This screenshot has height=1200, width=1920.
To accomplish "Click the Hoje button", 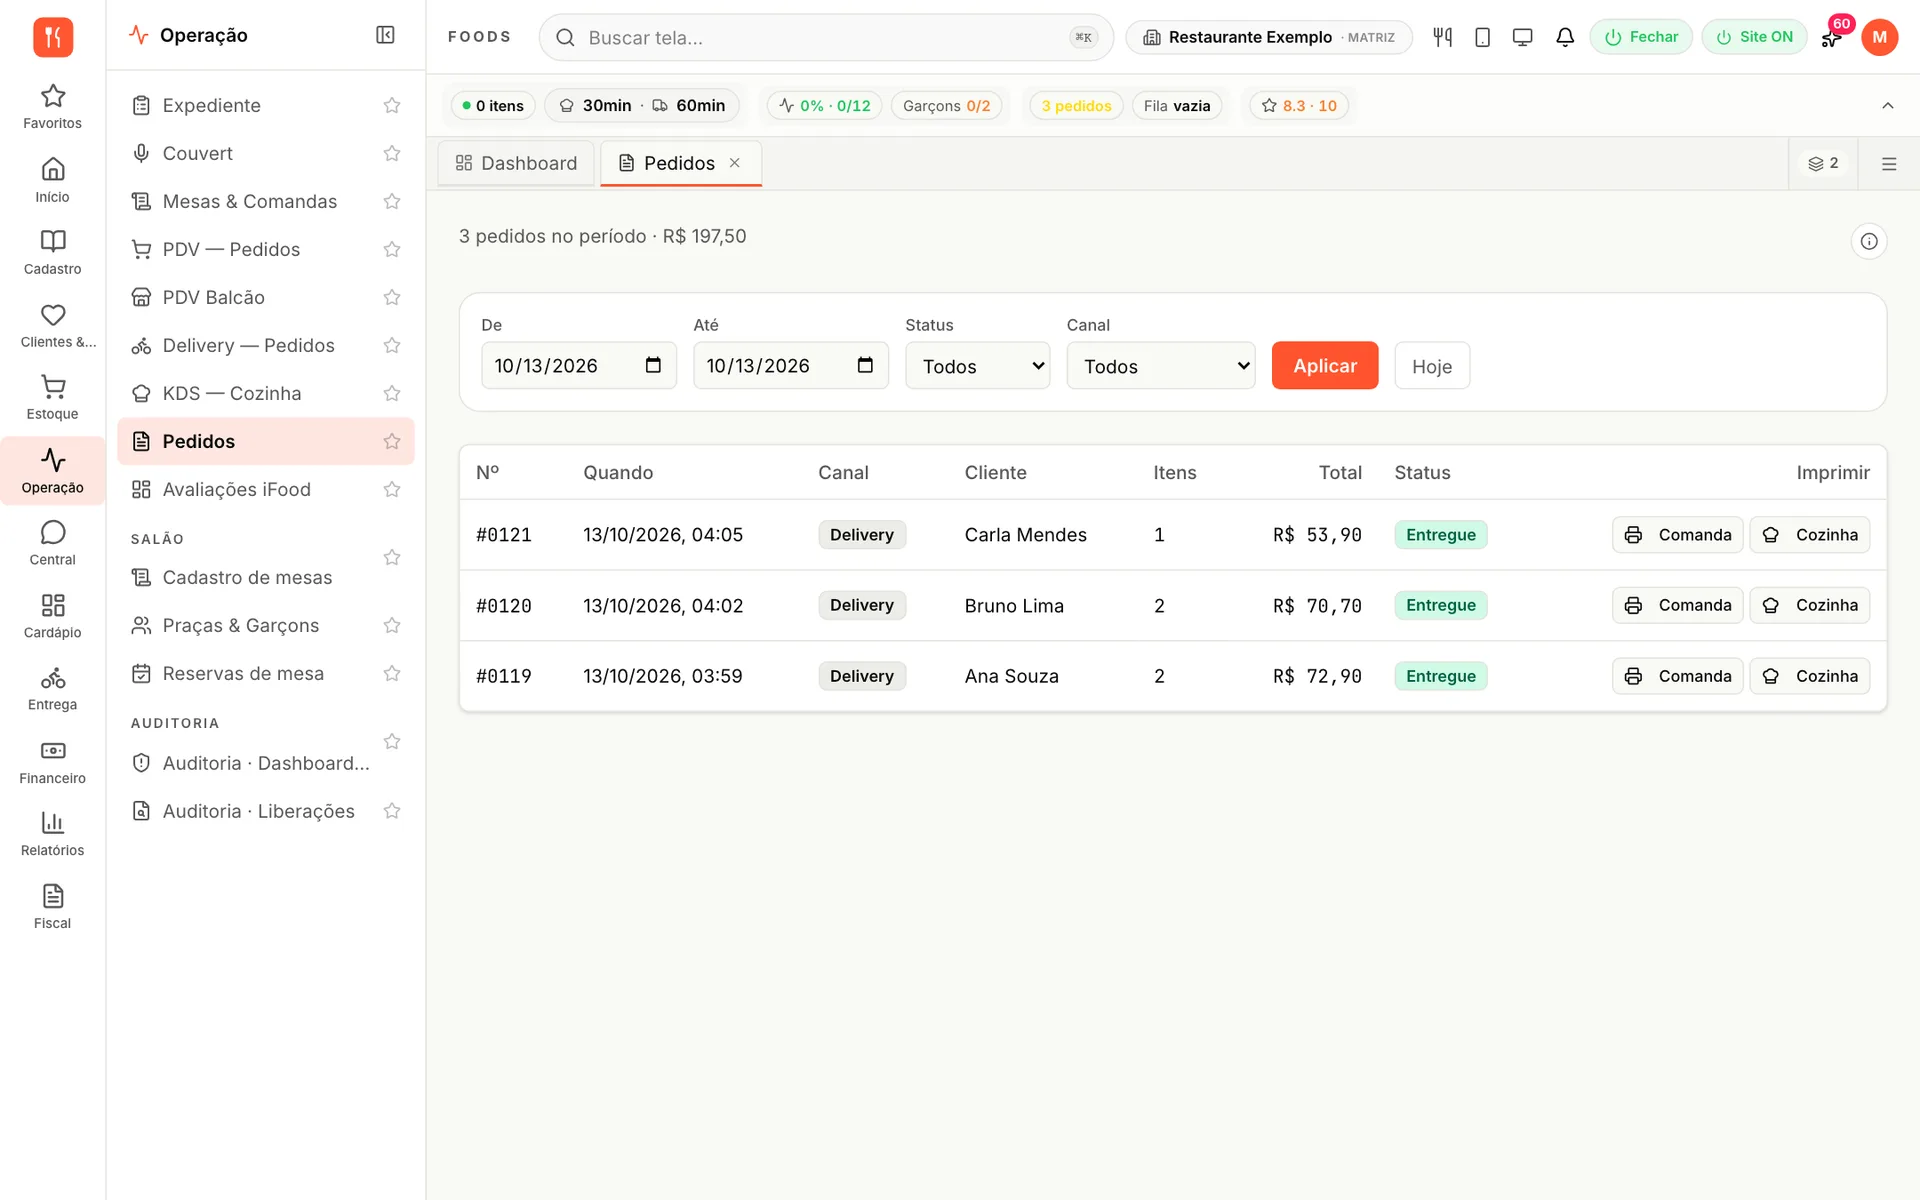I will point(1431,366).
